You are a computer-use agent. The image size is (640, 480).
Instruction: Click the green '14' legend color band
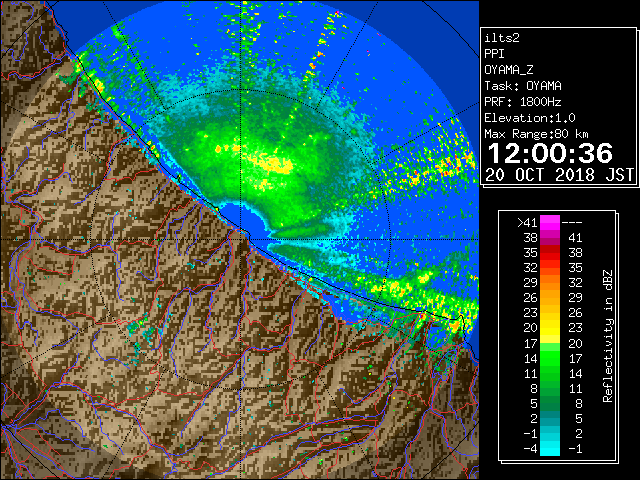pyautogui.click(x=550, y=358)
